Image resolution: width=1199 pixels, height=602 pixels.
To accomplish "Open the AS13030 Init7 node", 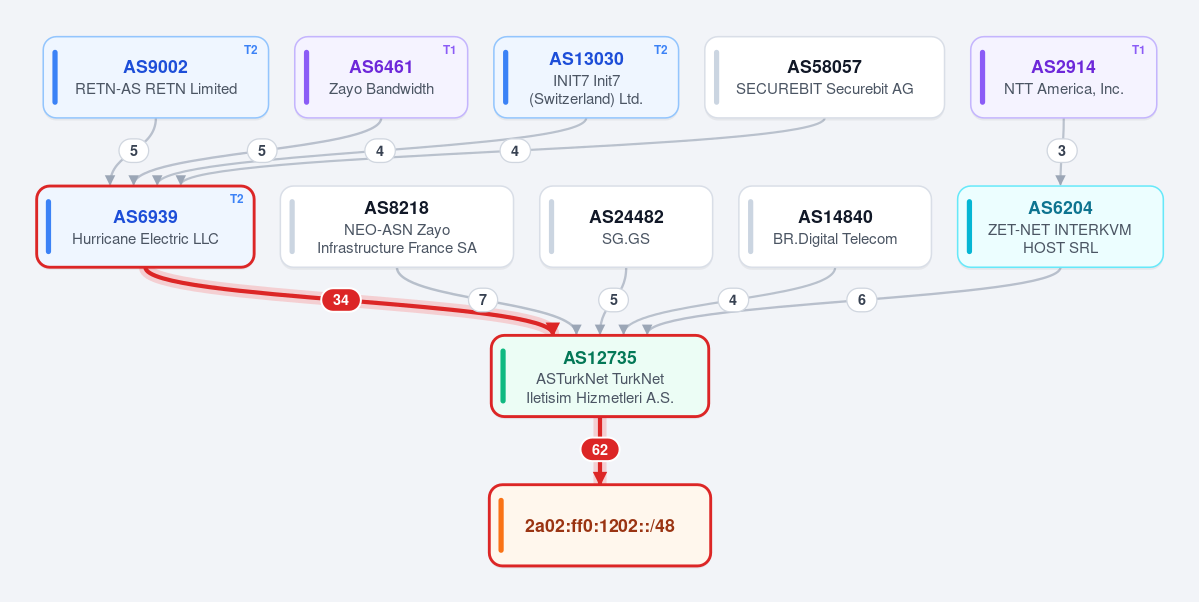I will point(587,77).
